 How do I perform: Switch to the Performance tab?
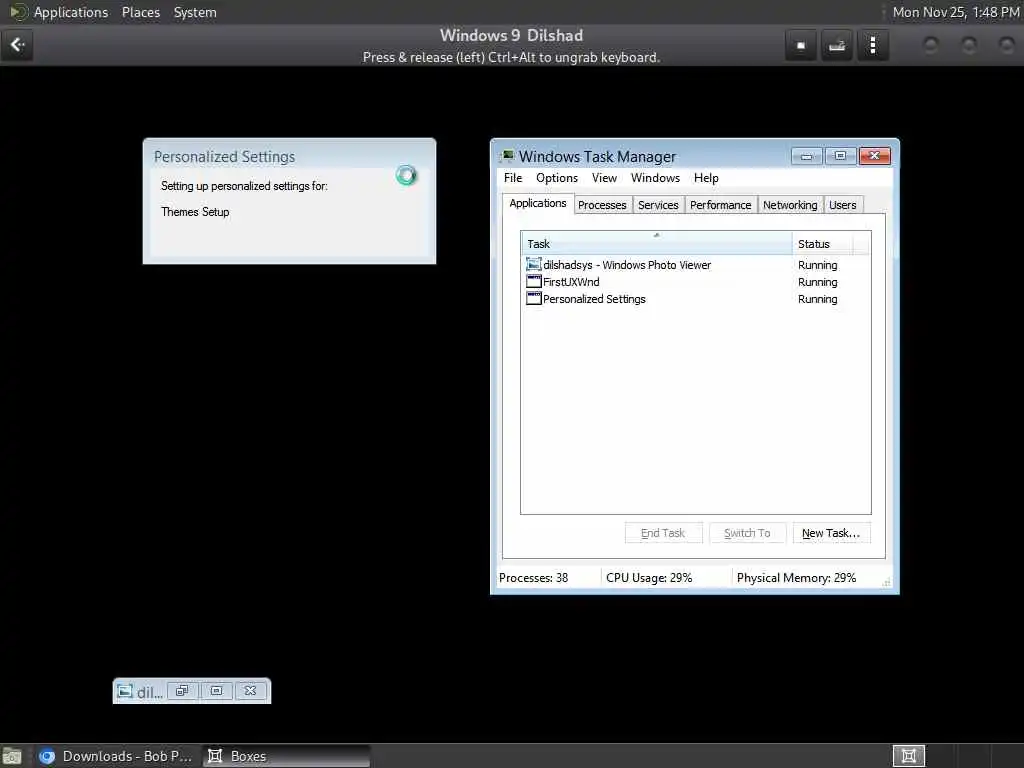pos(720,205)
